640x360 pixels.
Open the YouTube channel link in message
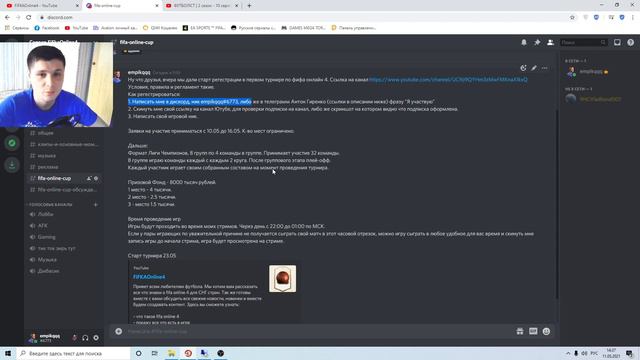(x=448, y=80)
